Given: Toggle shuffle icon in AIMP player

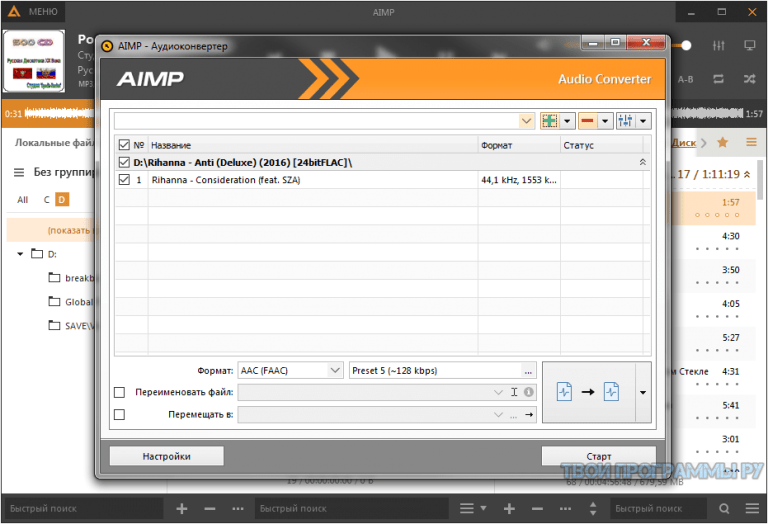Looking at the screenshot, I should tap(749, 79).
